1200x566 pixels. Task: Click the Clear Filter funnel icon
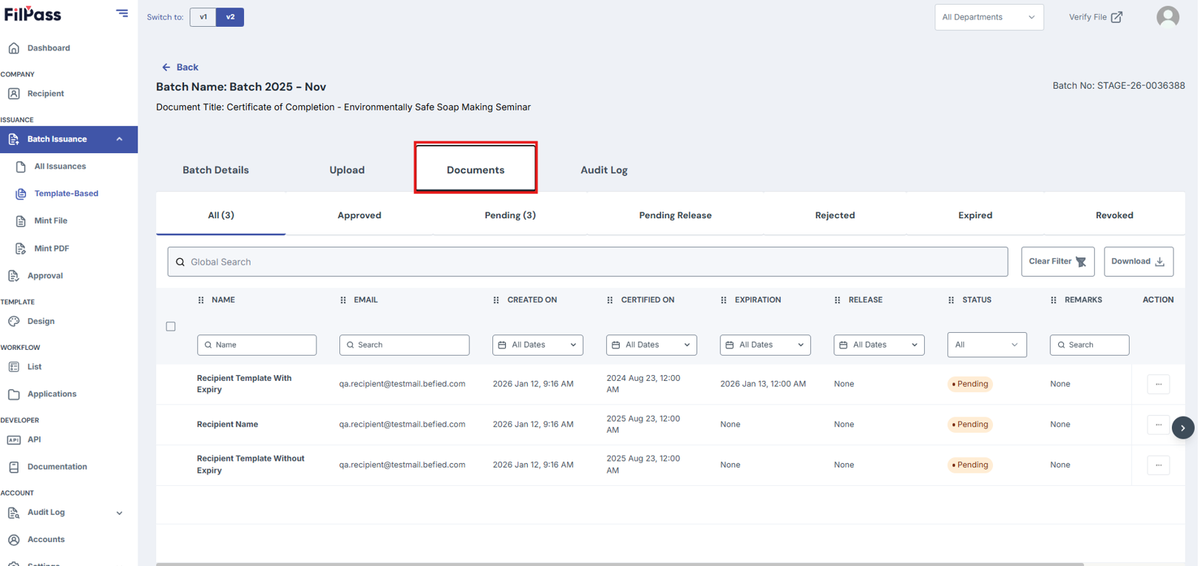(x=1081, y=261)
